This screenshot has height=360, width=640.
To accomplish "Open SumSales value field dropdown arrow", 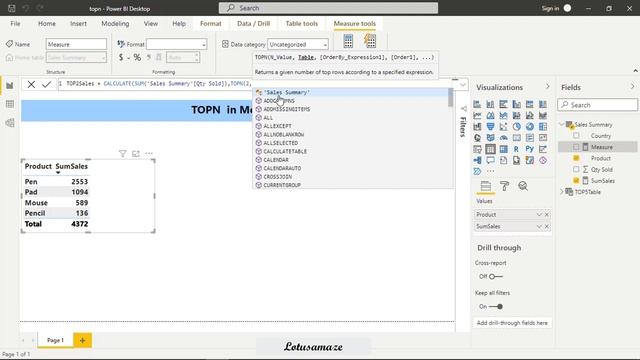I will (539, 227).
